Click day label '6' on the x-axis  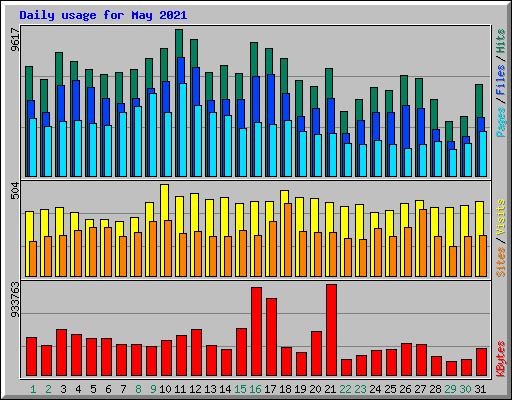pos(108,389)
